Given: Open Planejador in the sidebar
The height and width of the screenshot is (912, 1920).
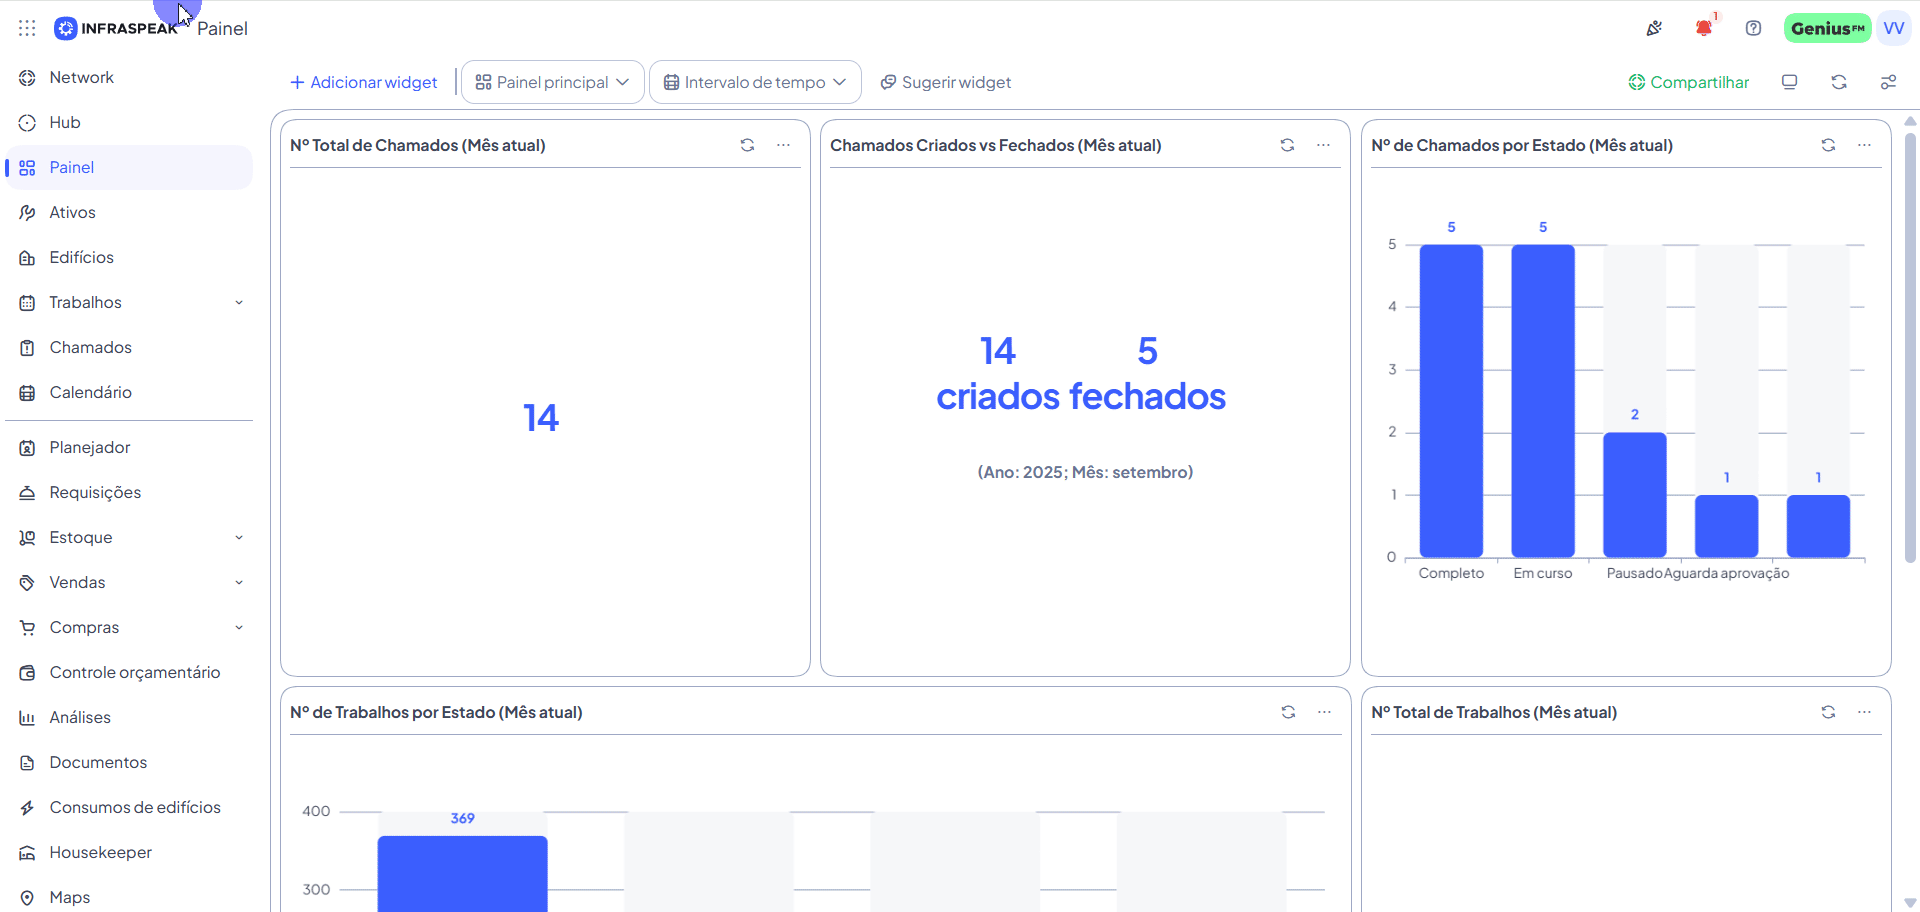Looking at the screenshot, I should 129,447.
